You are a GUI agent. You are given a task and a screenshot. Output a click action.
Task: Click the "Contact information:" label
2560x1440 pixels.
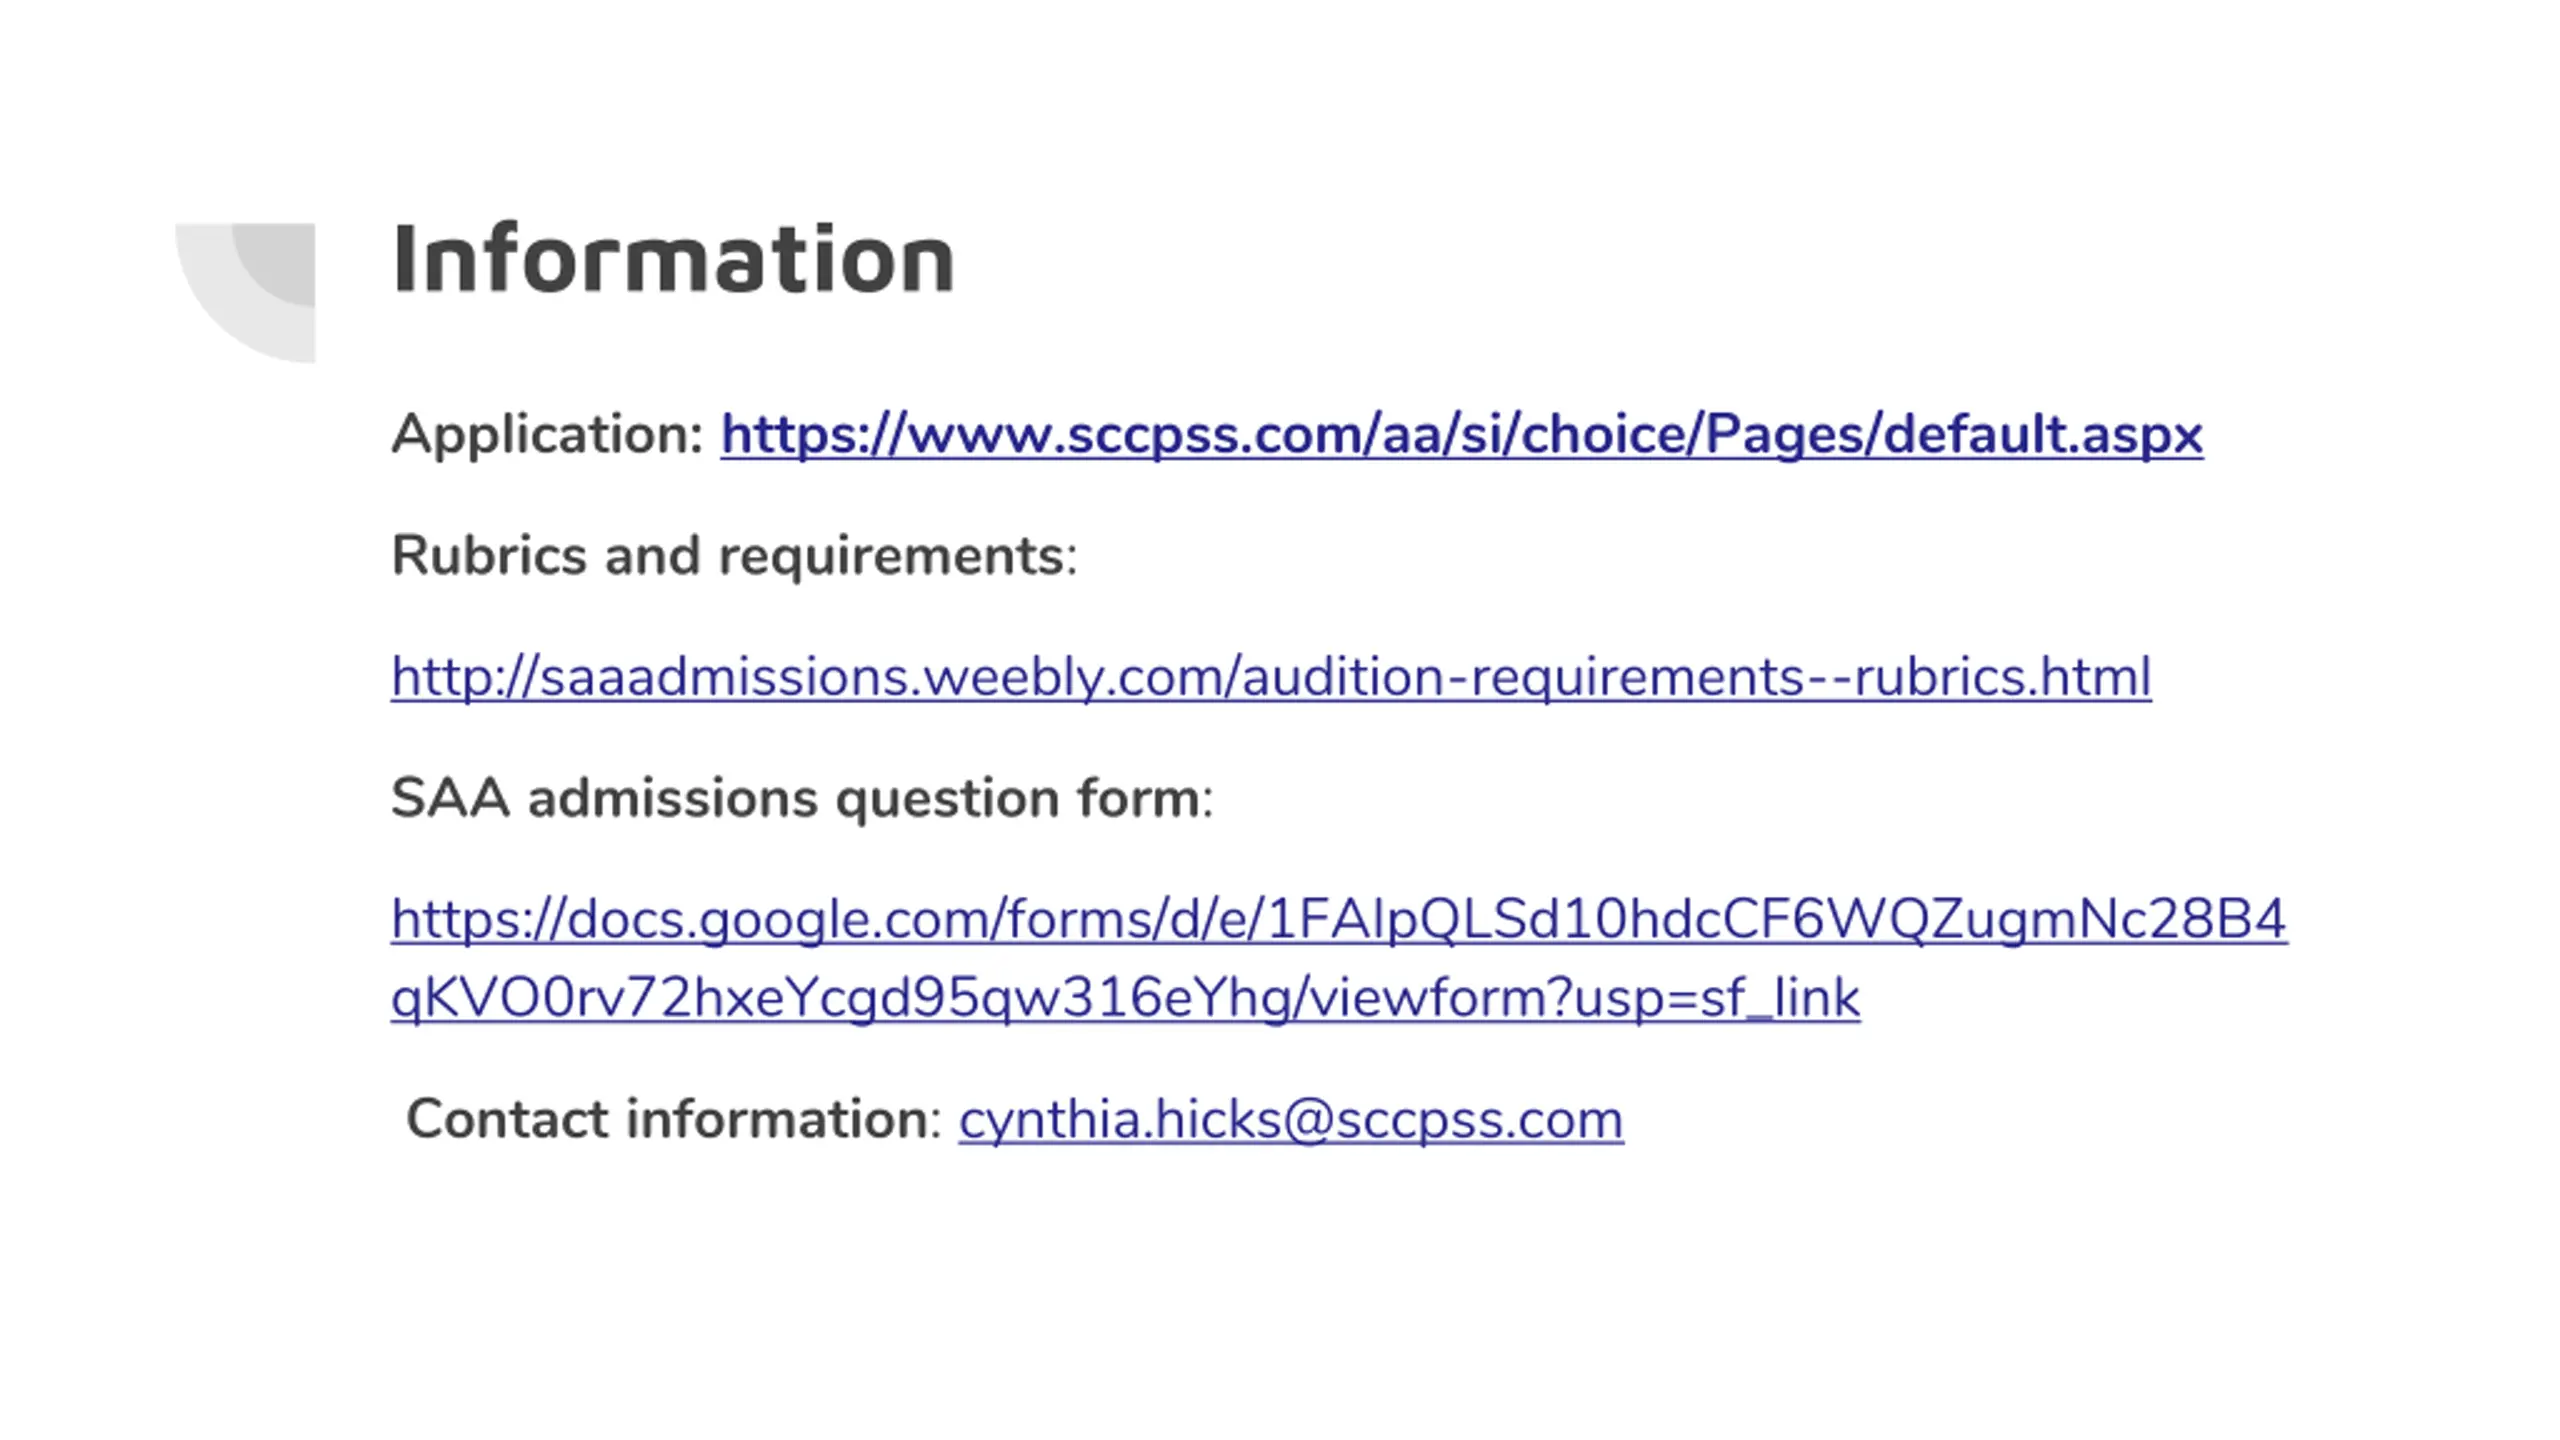pos(674,1120)
